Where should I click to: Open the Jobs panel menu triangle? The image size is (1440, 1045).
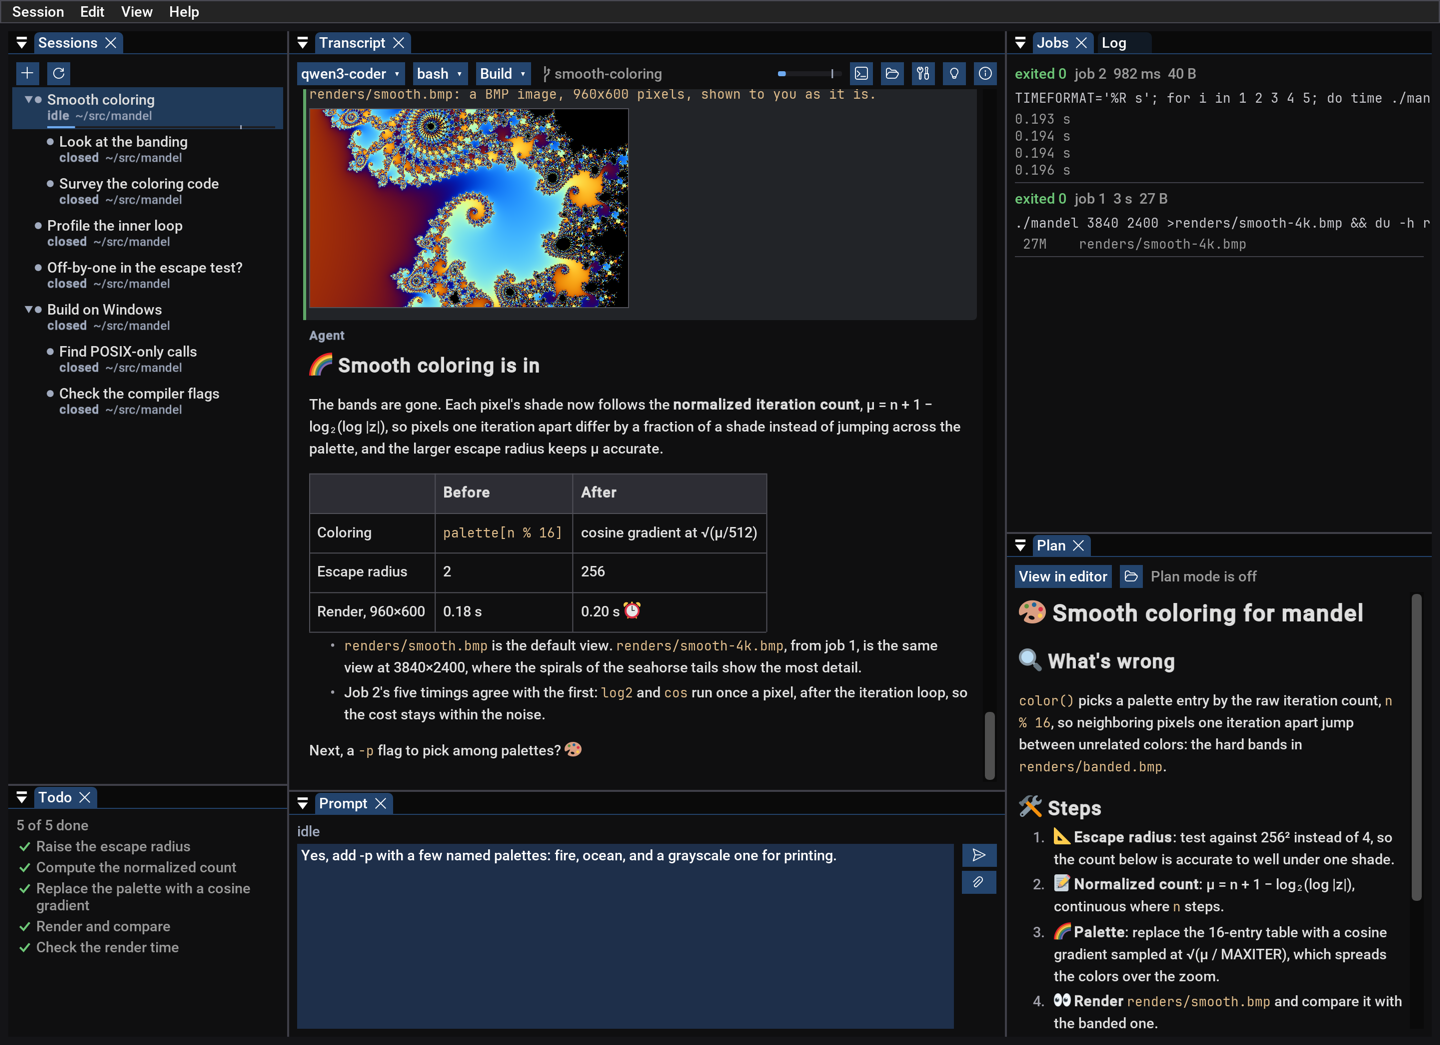click(1020, 43)
